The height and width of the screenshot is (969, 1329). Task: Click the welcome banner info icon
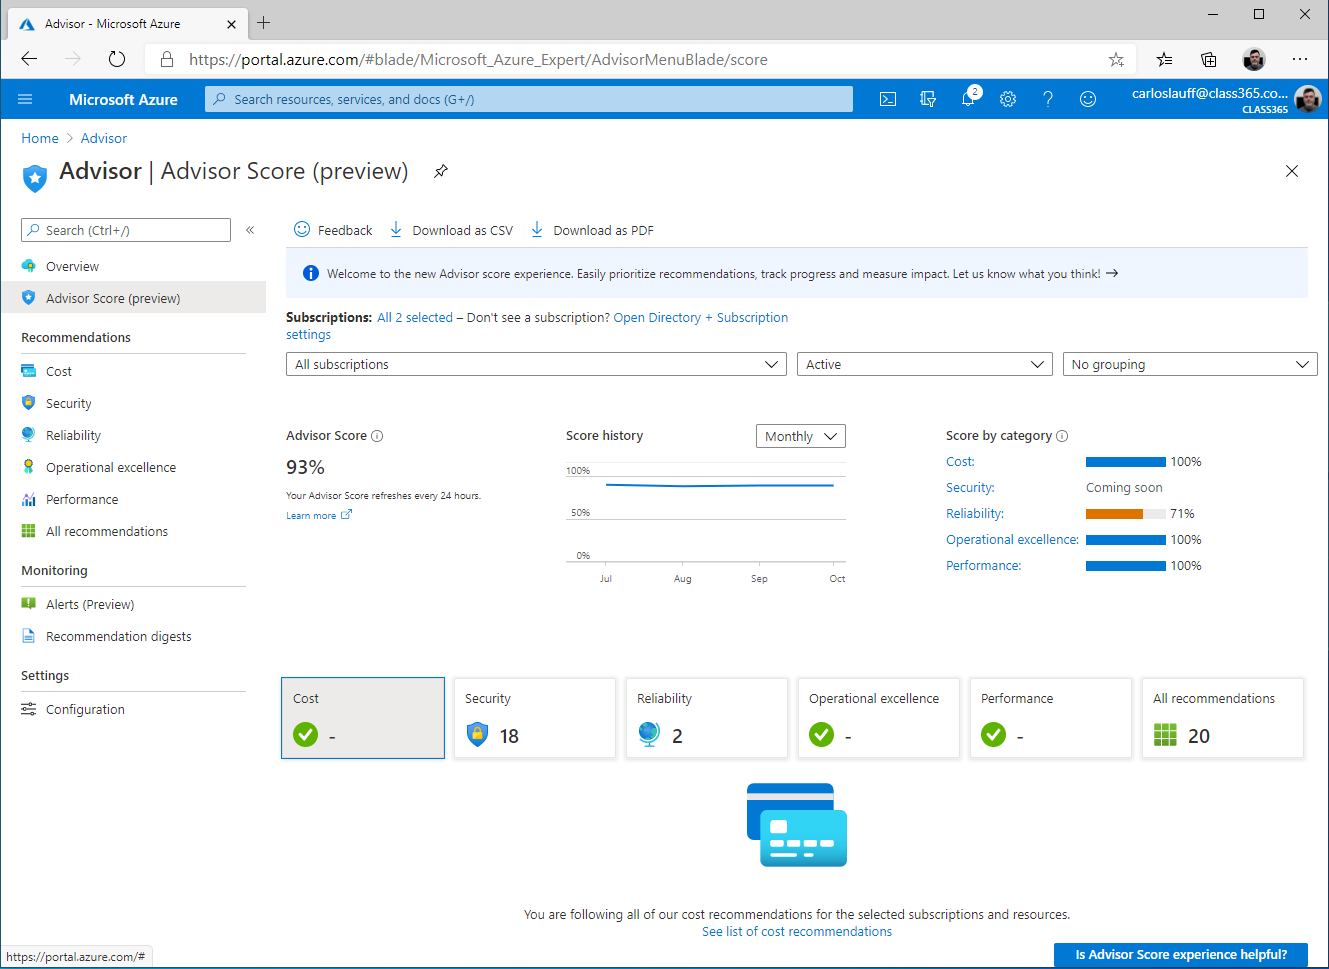(x=311, y=273)
